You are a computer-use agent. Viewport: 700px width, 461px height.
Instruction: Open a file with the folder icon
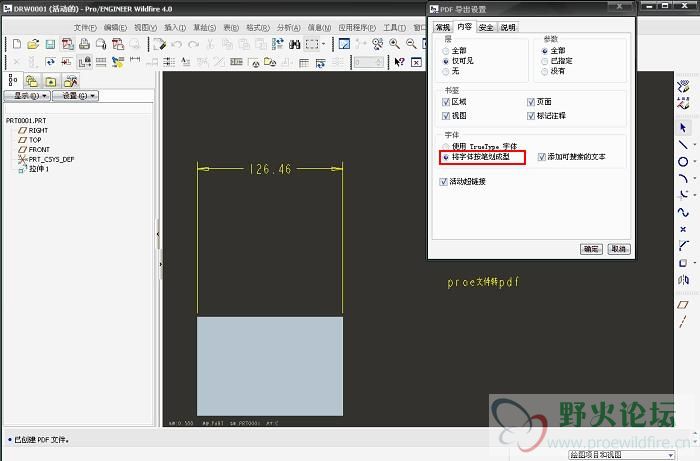33,44
